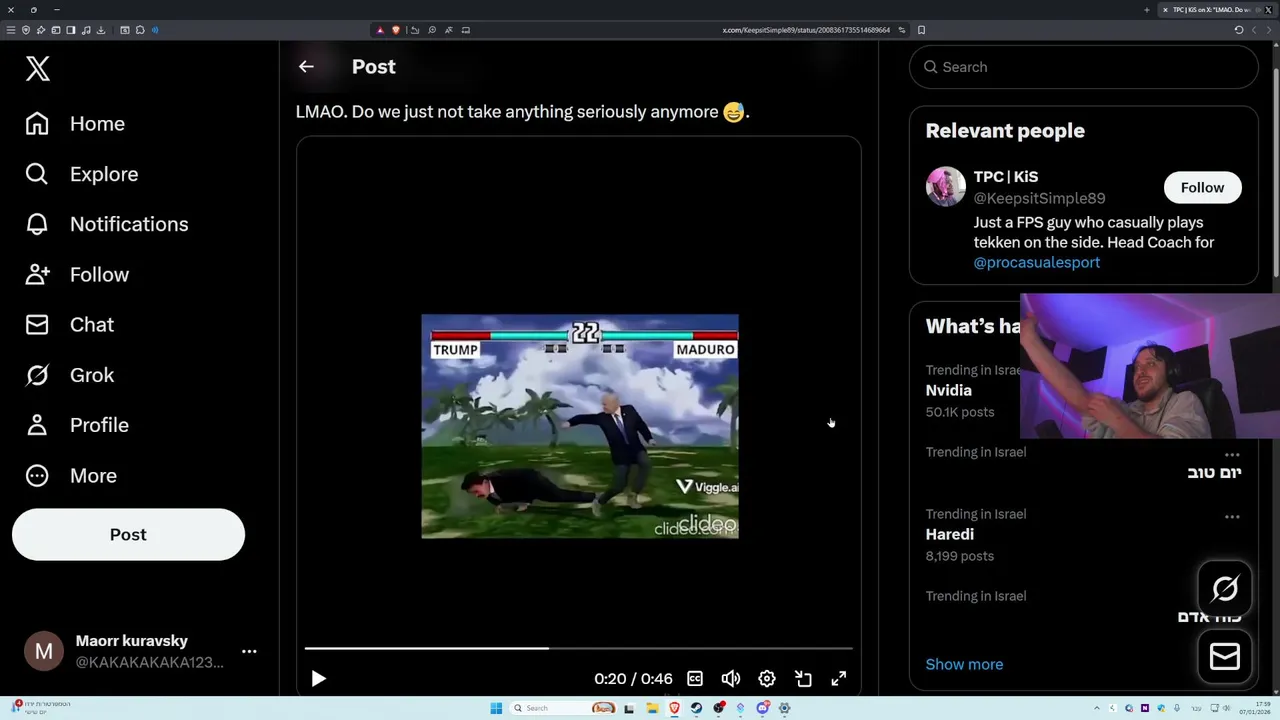Click Maorr kuravsky account avatar
Screen dimensions: 1280x720
44,652
